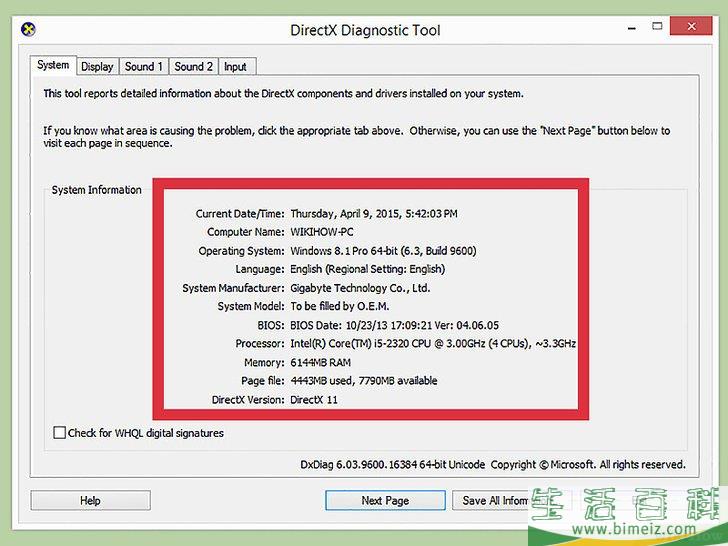Screen dimensions: 728x546
Task: Click the date value 'Thursday, April 9, 2015, 5:42:03 PM'
Action: [374, 214]
